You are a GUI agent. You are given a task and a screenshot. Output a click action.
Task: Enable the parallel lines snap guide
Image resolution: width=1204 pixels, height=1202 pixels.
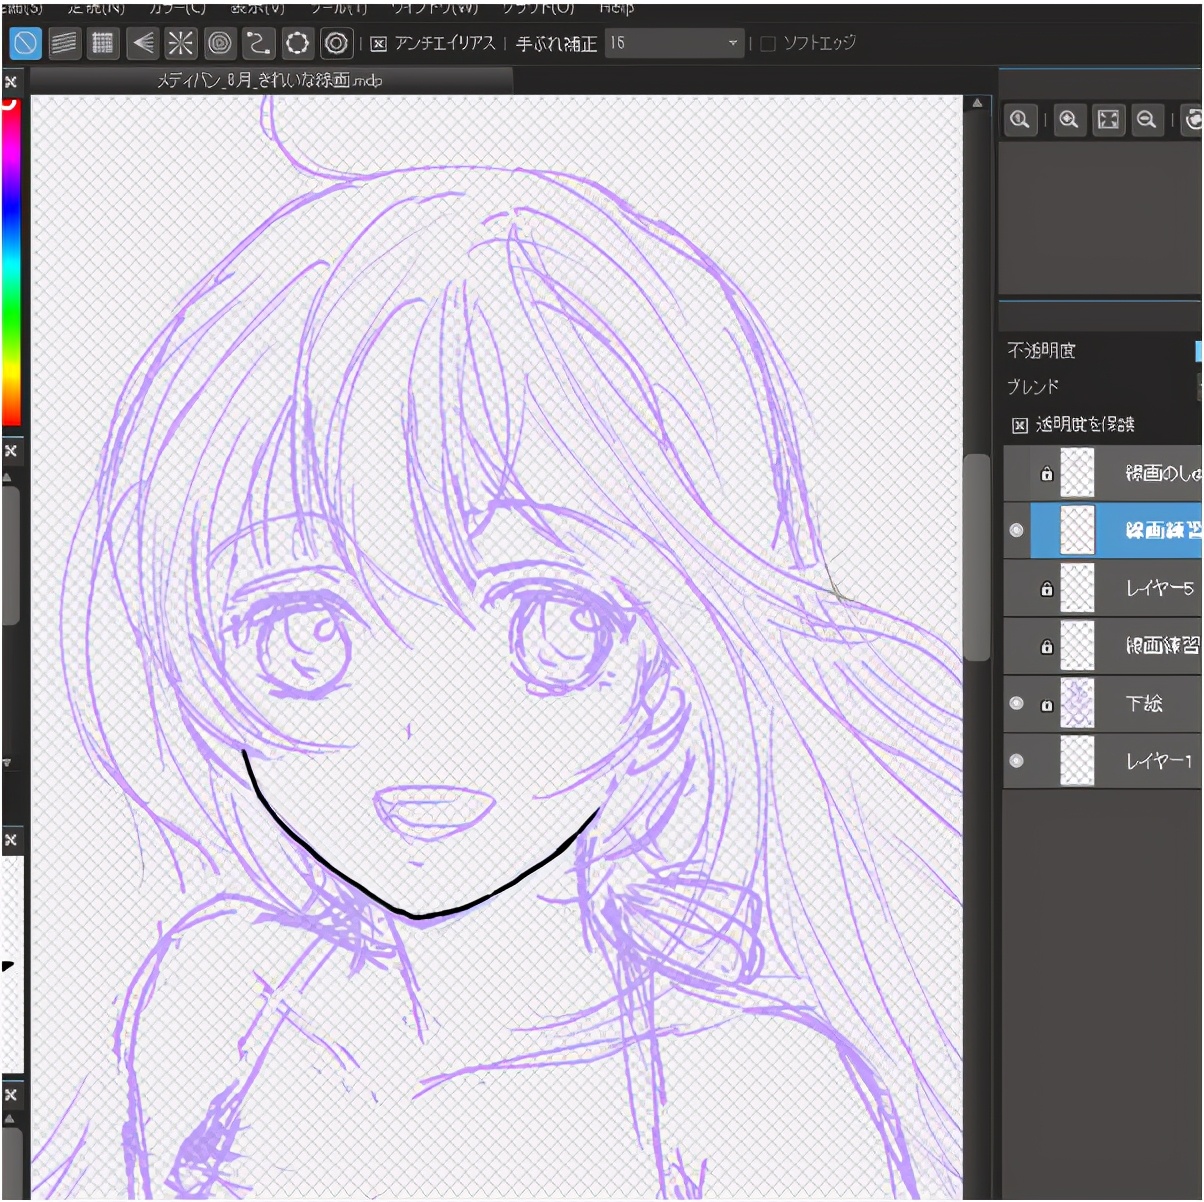(64, 43)
